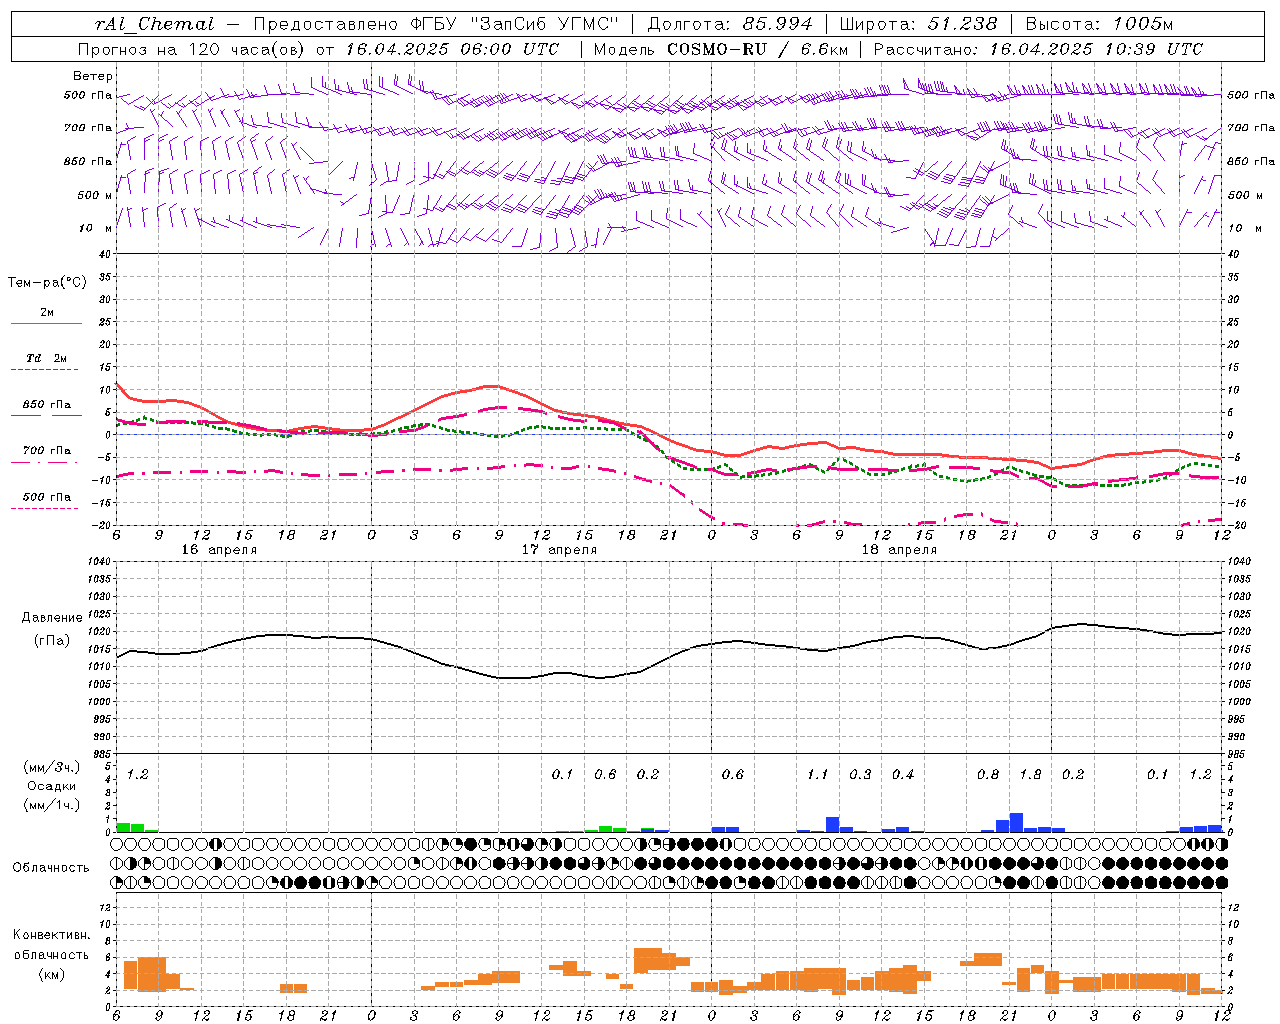Select the elevation text Высота: 1005м

(1099, 24)
